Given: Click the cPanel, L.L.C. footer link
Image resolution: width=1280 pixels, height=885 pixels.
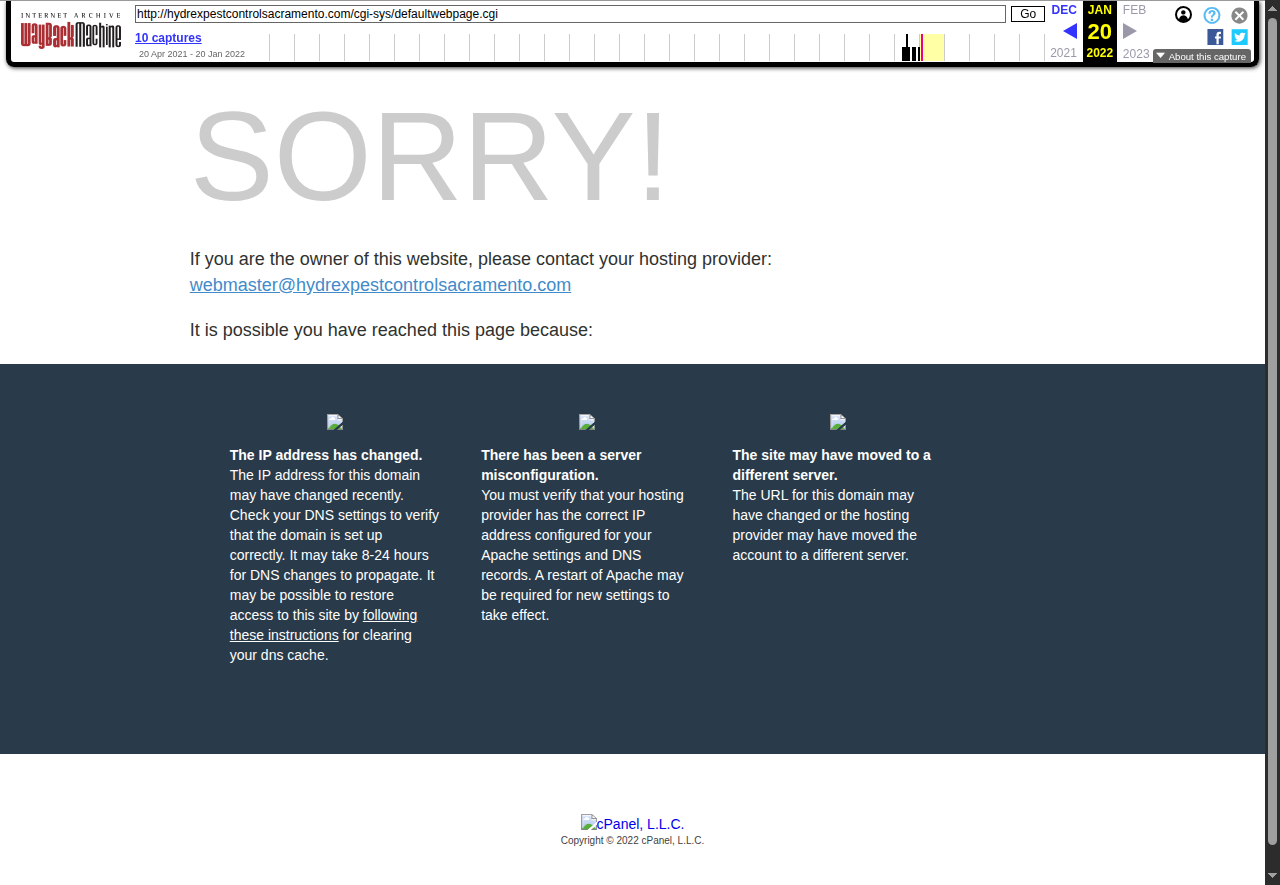Looking at the screenshot, I should point(632,824).
